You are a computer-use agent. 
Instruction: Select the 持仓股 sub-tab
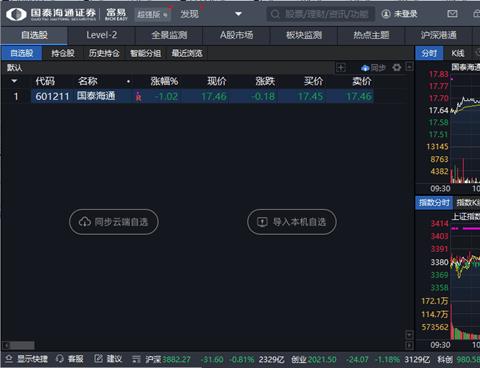(63, 53)
